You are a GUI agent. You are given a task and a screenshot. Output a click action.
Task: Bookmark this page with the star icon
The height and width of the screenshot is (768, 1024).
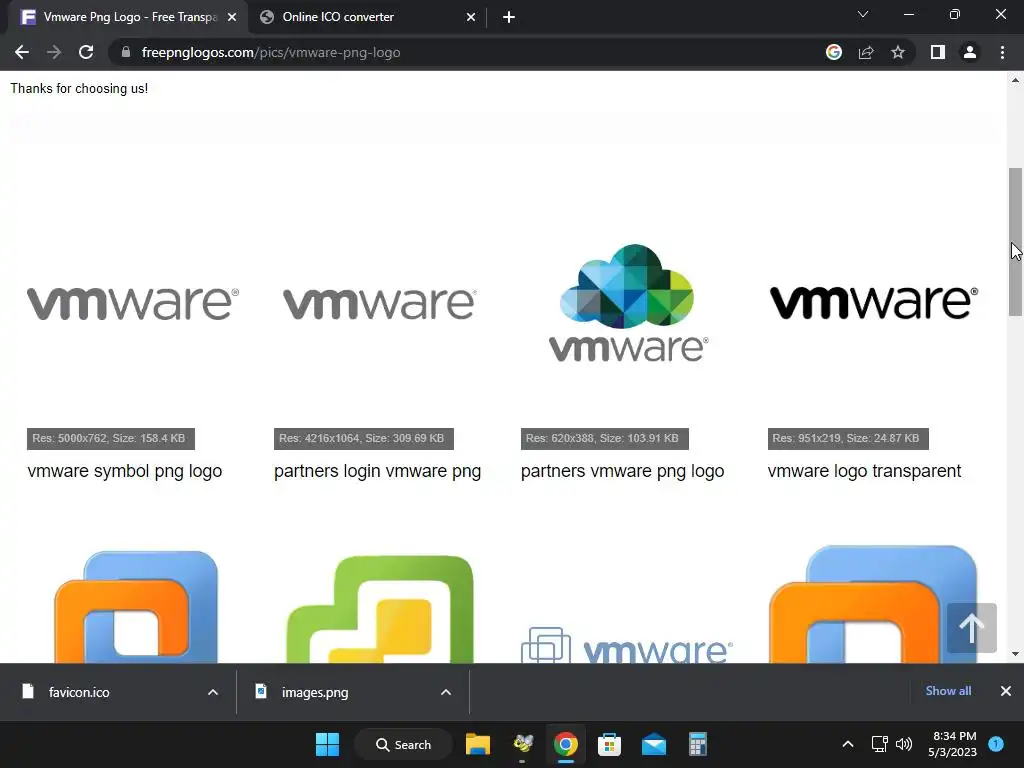[x=898, y=52]
